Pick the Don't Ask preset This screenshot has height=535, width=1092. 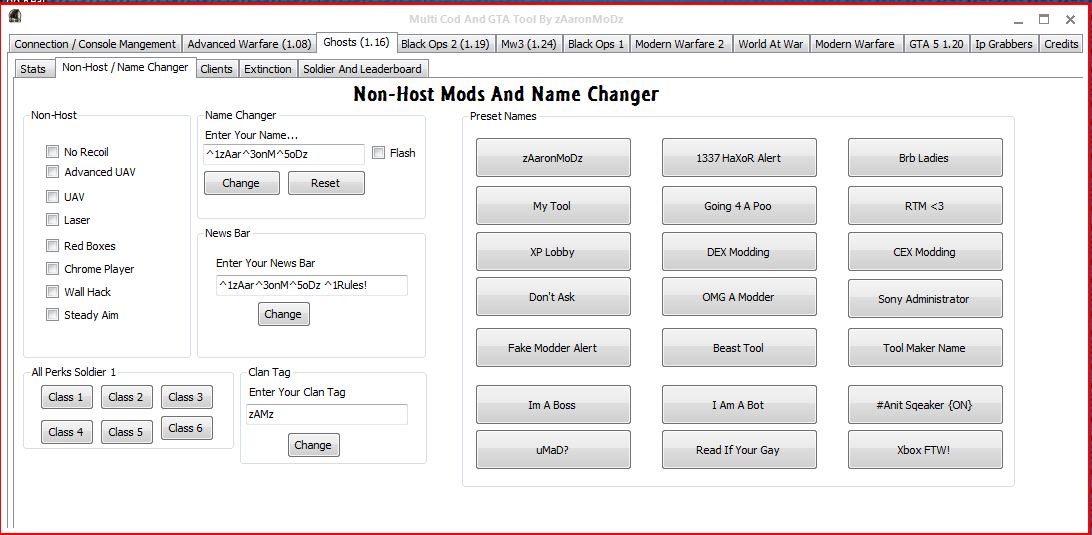(553, 297)
